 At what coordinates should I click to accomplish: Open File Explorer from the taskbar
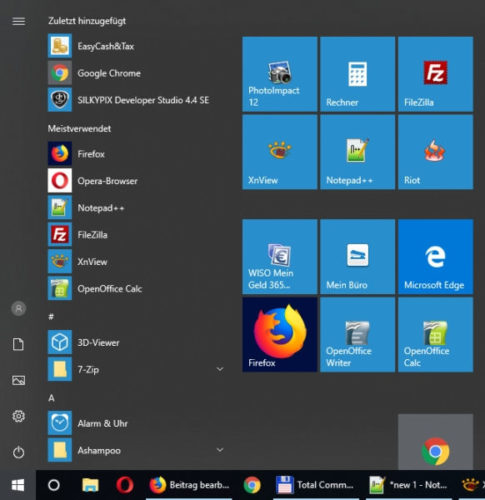(90, 485)
